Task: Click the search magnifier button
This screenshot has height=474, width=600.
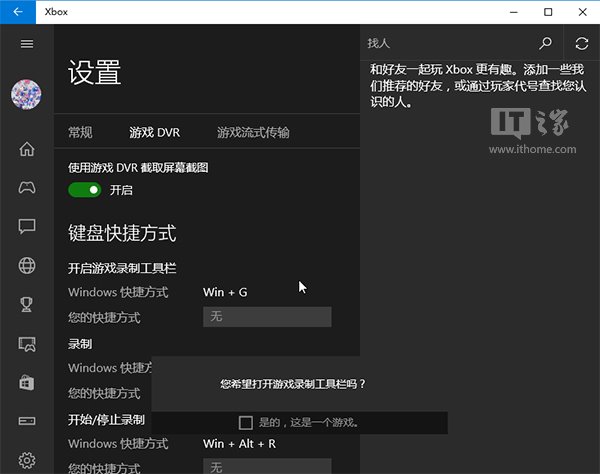Action: click(x=545, y=43)
